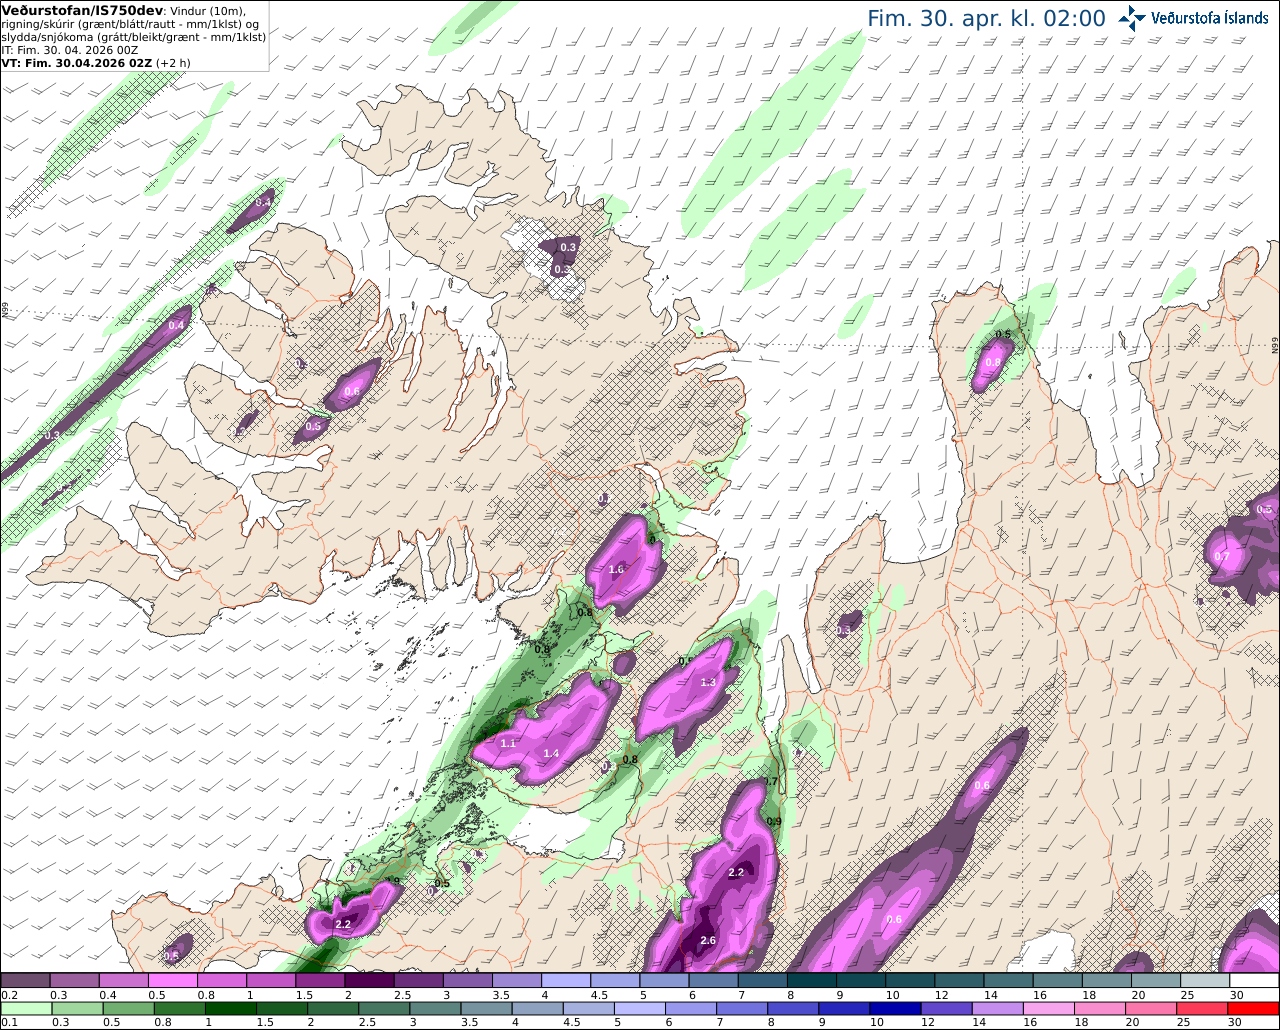The height and width of the screenshot is (1030, 1280).
Task: Pick the bright red swatch in the bottom legend row
Action: click(x=1254, y=1009)
